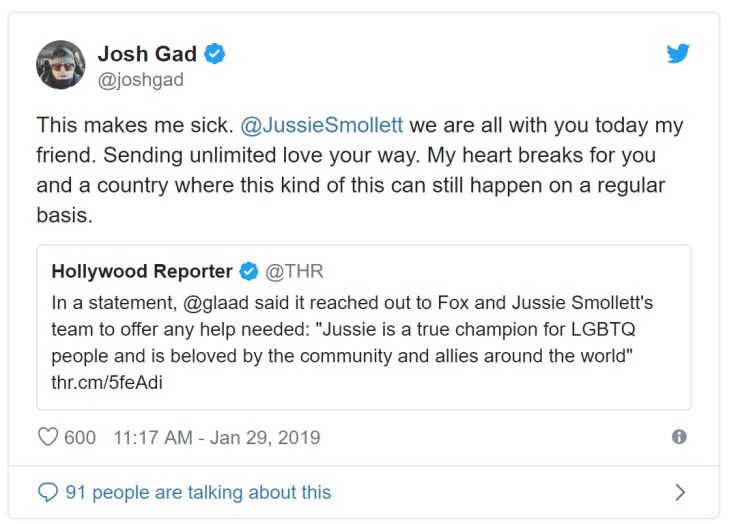This screenshot has width=736, height=524.
Task: Click the 600 likes count
Action: tap(80, 437)
